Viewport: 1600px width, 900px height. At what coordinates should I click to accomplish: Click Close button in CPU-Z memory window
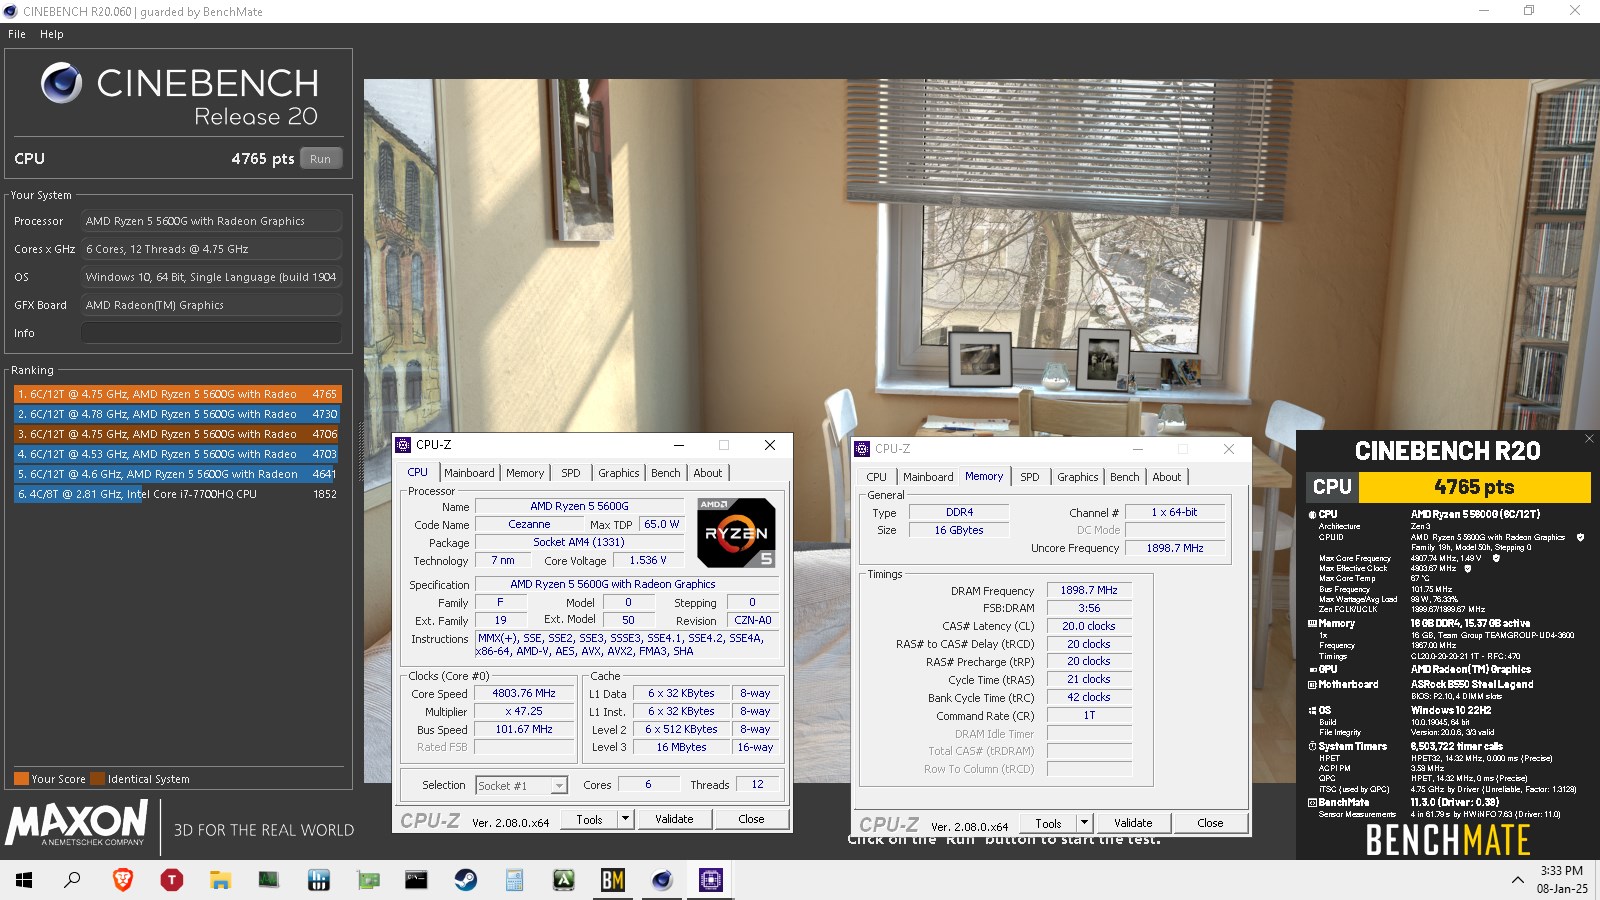pyautogui.click(x=1210, y=823)
